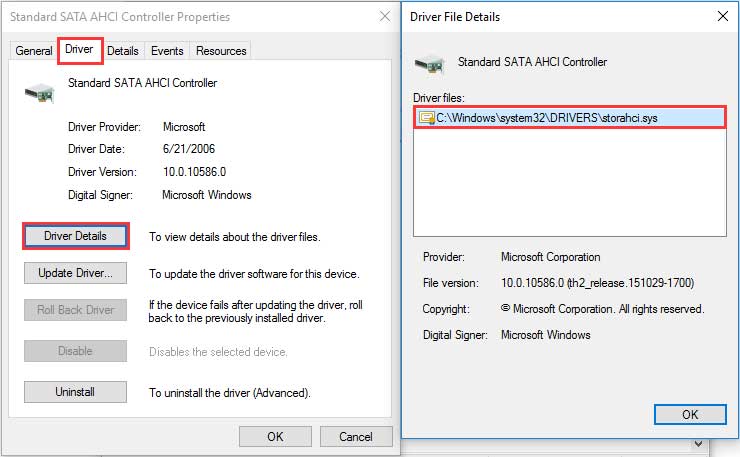This screenshot has width=740, height=457.
Task: Click the Driver Provider value Microsoft
Action: point(184,127)
